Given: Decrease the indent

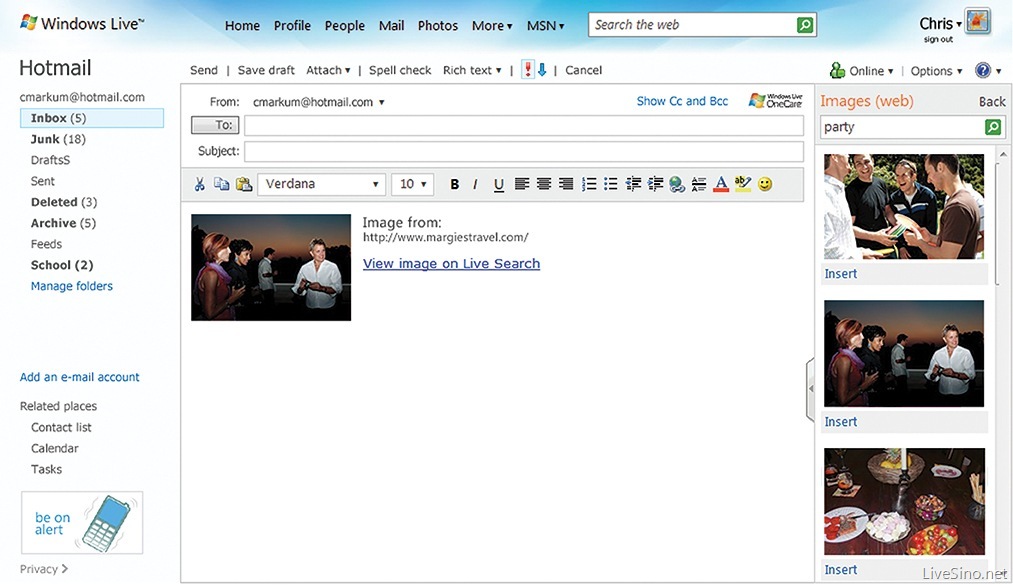Looking at the screenshot, I should click(633, 184).
